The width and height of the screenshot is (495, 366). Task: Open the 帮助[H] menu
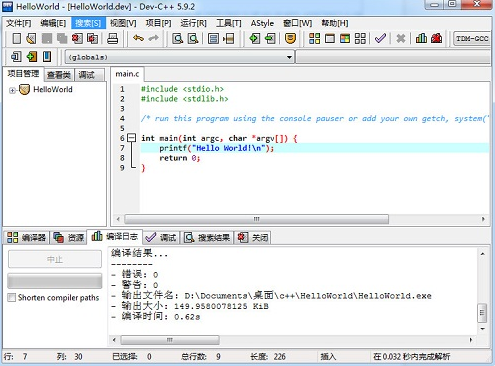[335, 23]
